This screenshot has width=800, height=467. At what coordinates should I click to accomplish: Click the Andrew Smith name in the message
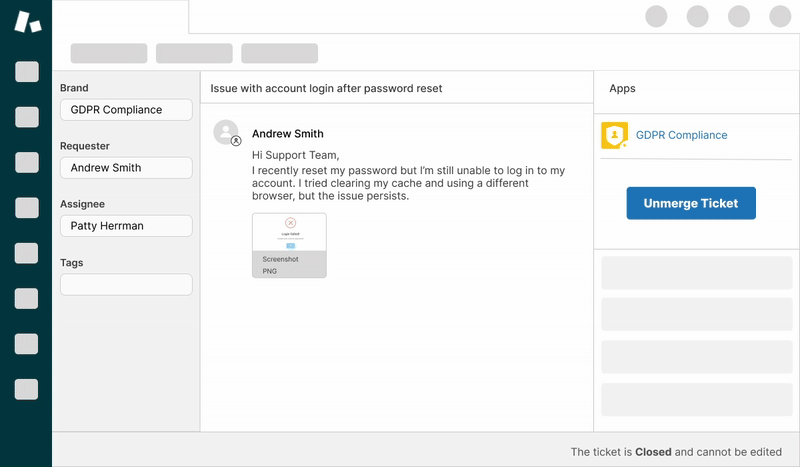(x=288, y=134)
